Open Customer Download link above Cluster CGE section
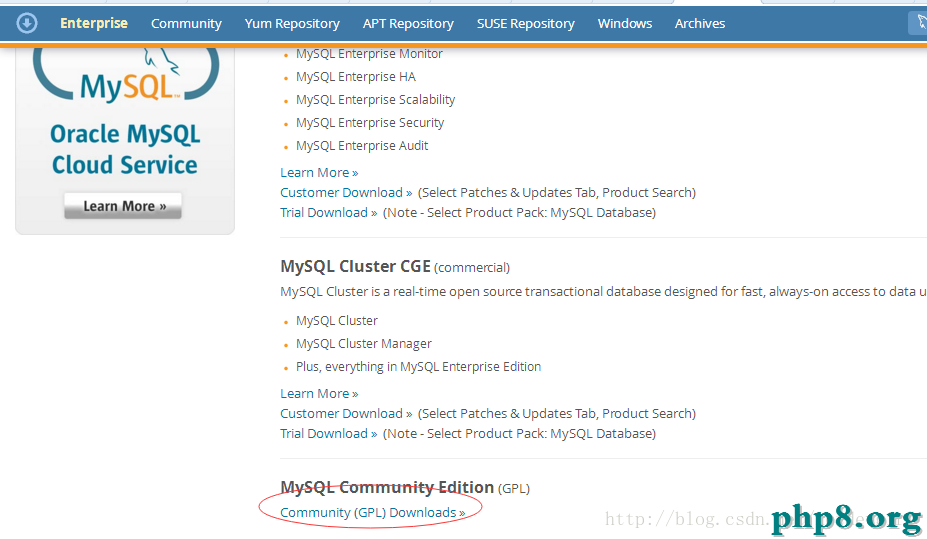Viewport: 927px width, 539px height. [x=346, y=193]
